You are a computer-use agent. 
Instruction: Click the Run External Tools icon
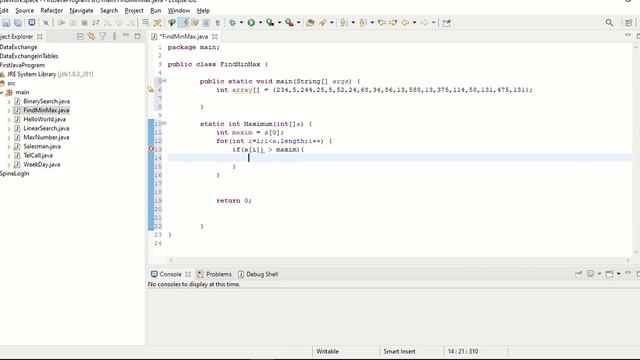(289, 23)
